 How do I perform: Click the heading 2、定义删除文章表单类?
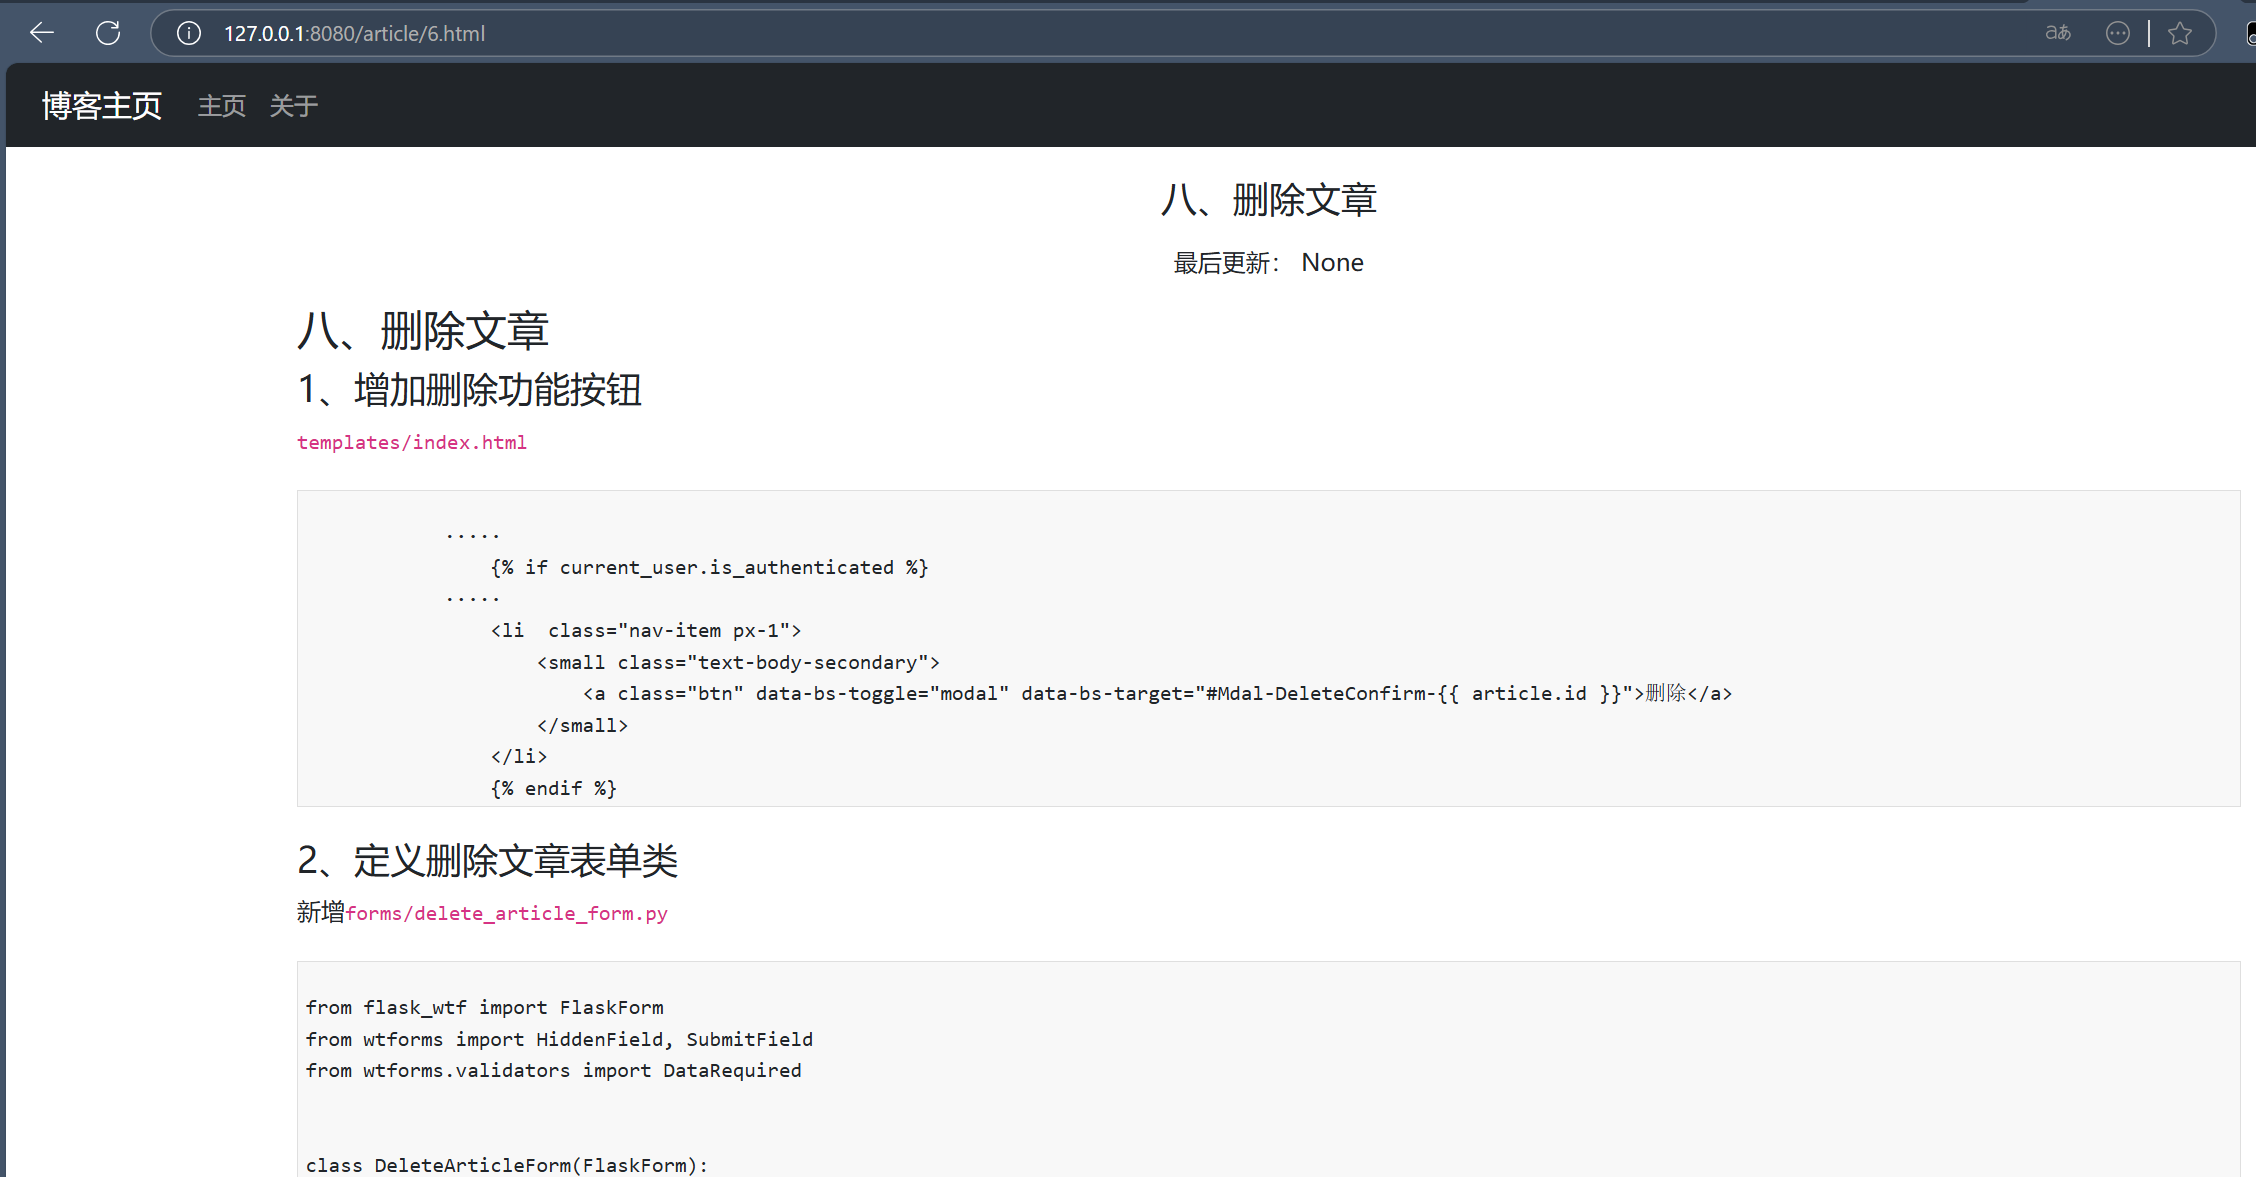(x=487, y=860)
